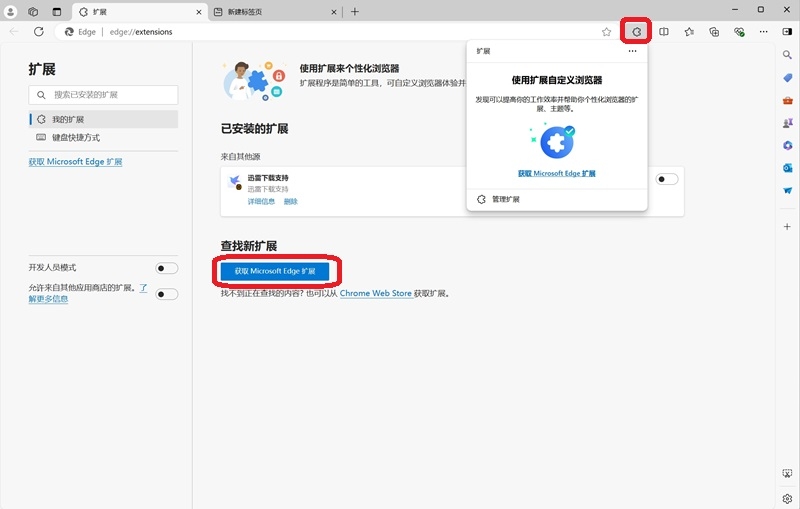The height and width of the screenshot is (509, 800).
Task: Switch to the 新建标签页 tab
Action: click(276, 12)
